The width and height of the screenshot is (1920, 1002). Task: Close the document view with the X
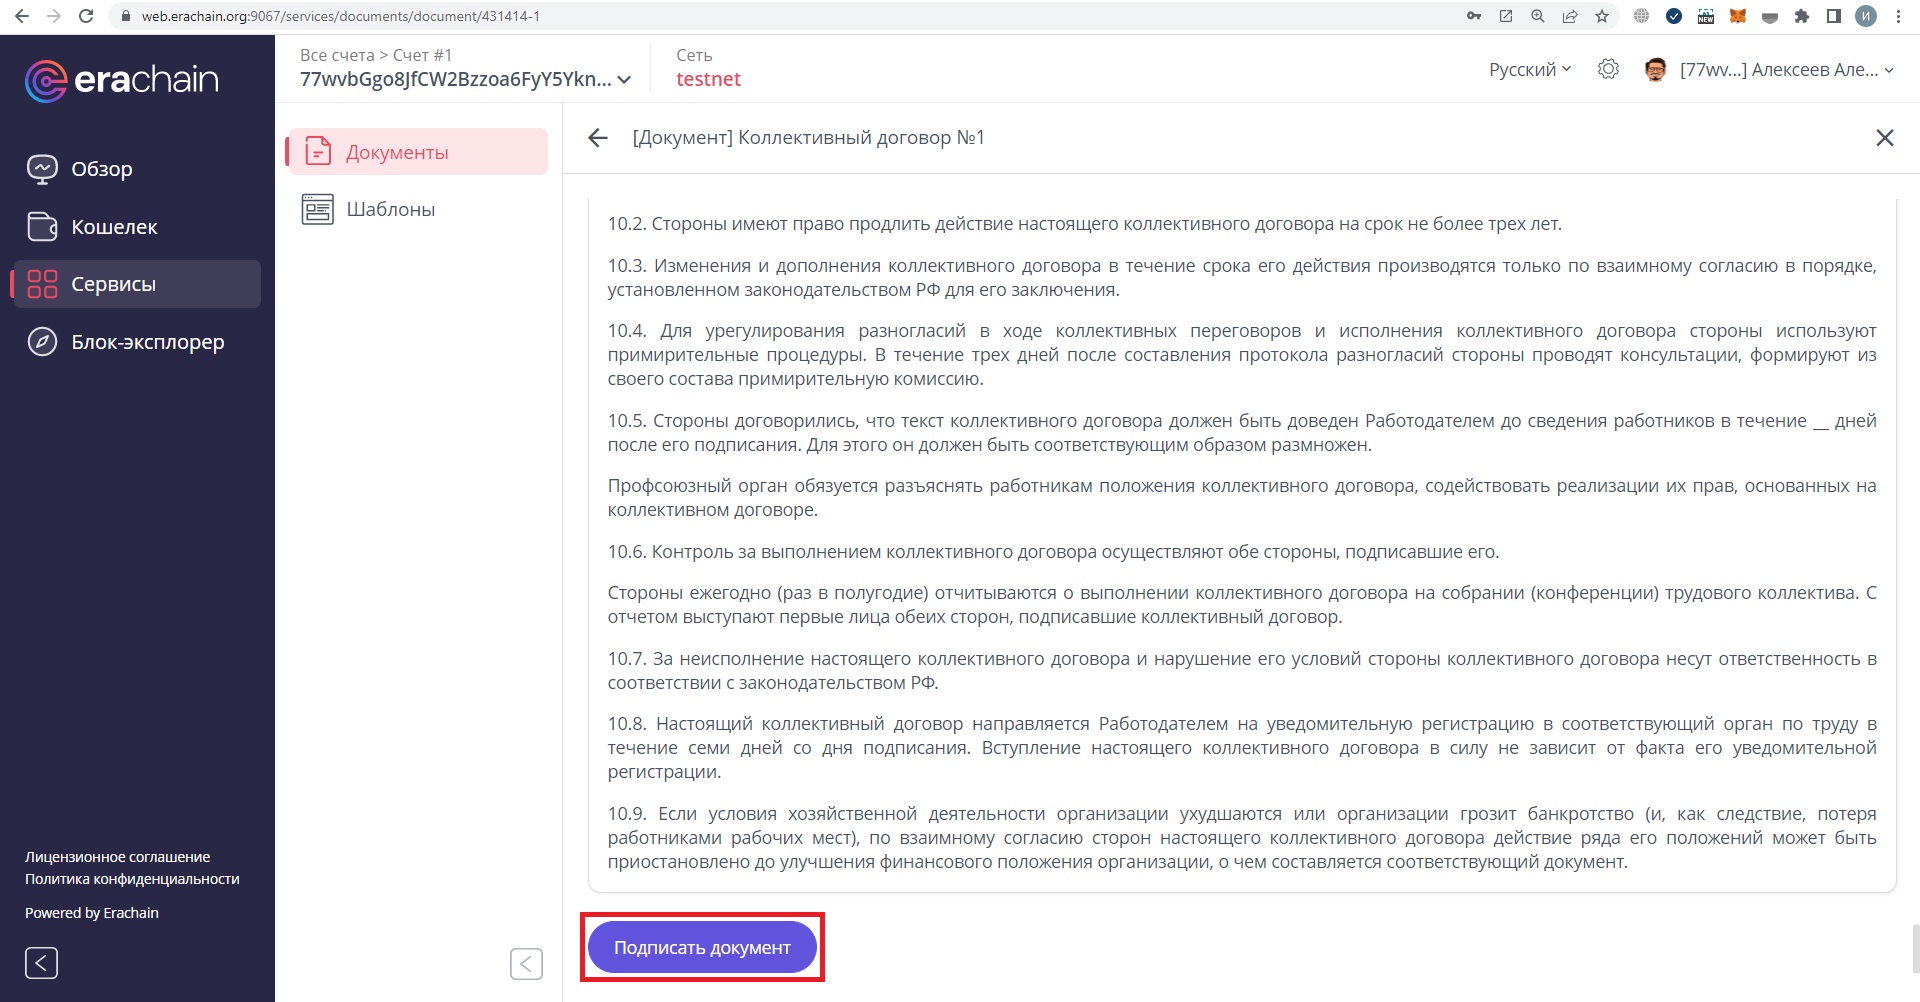point(1886,137)
